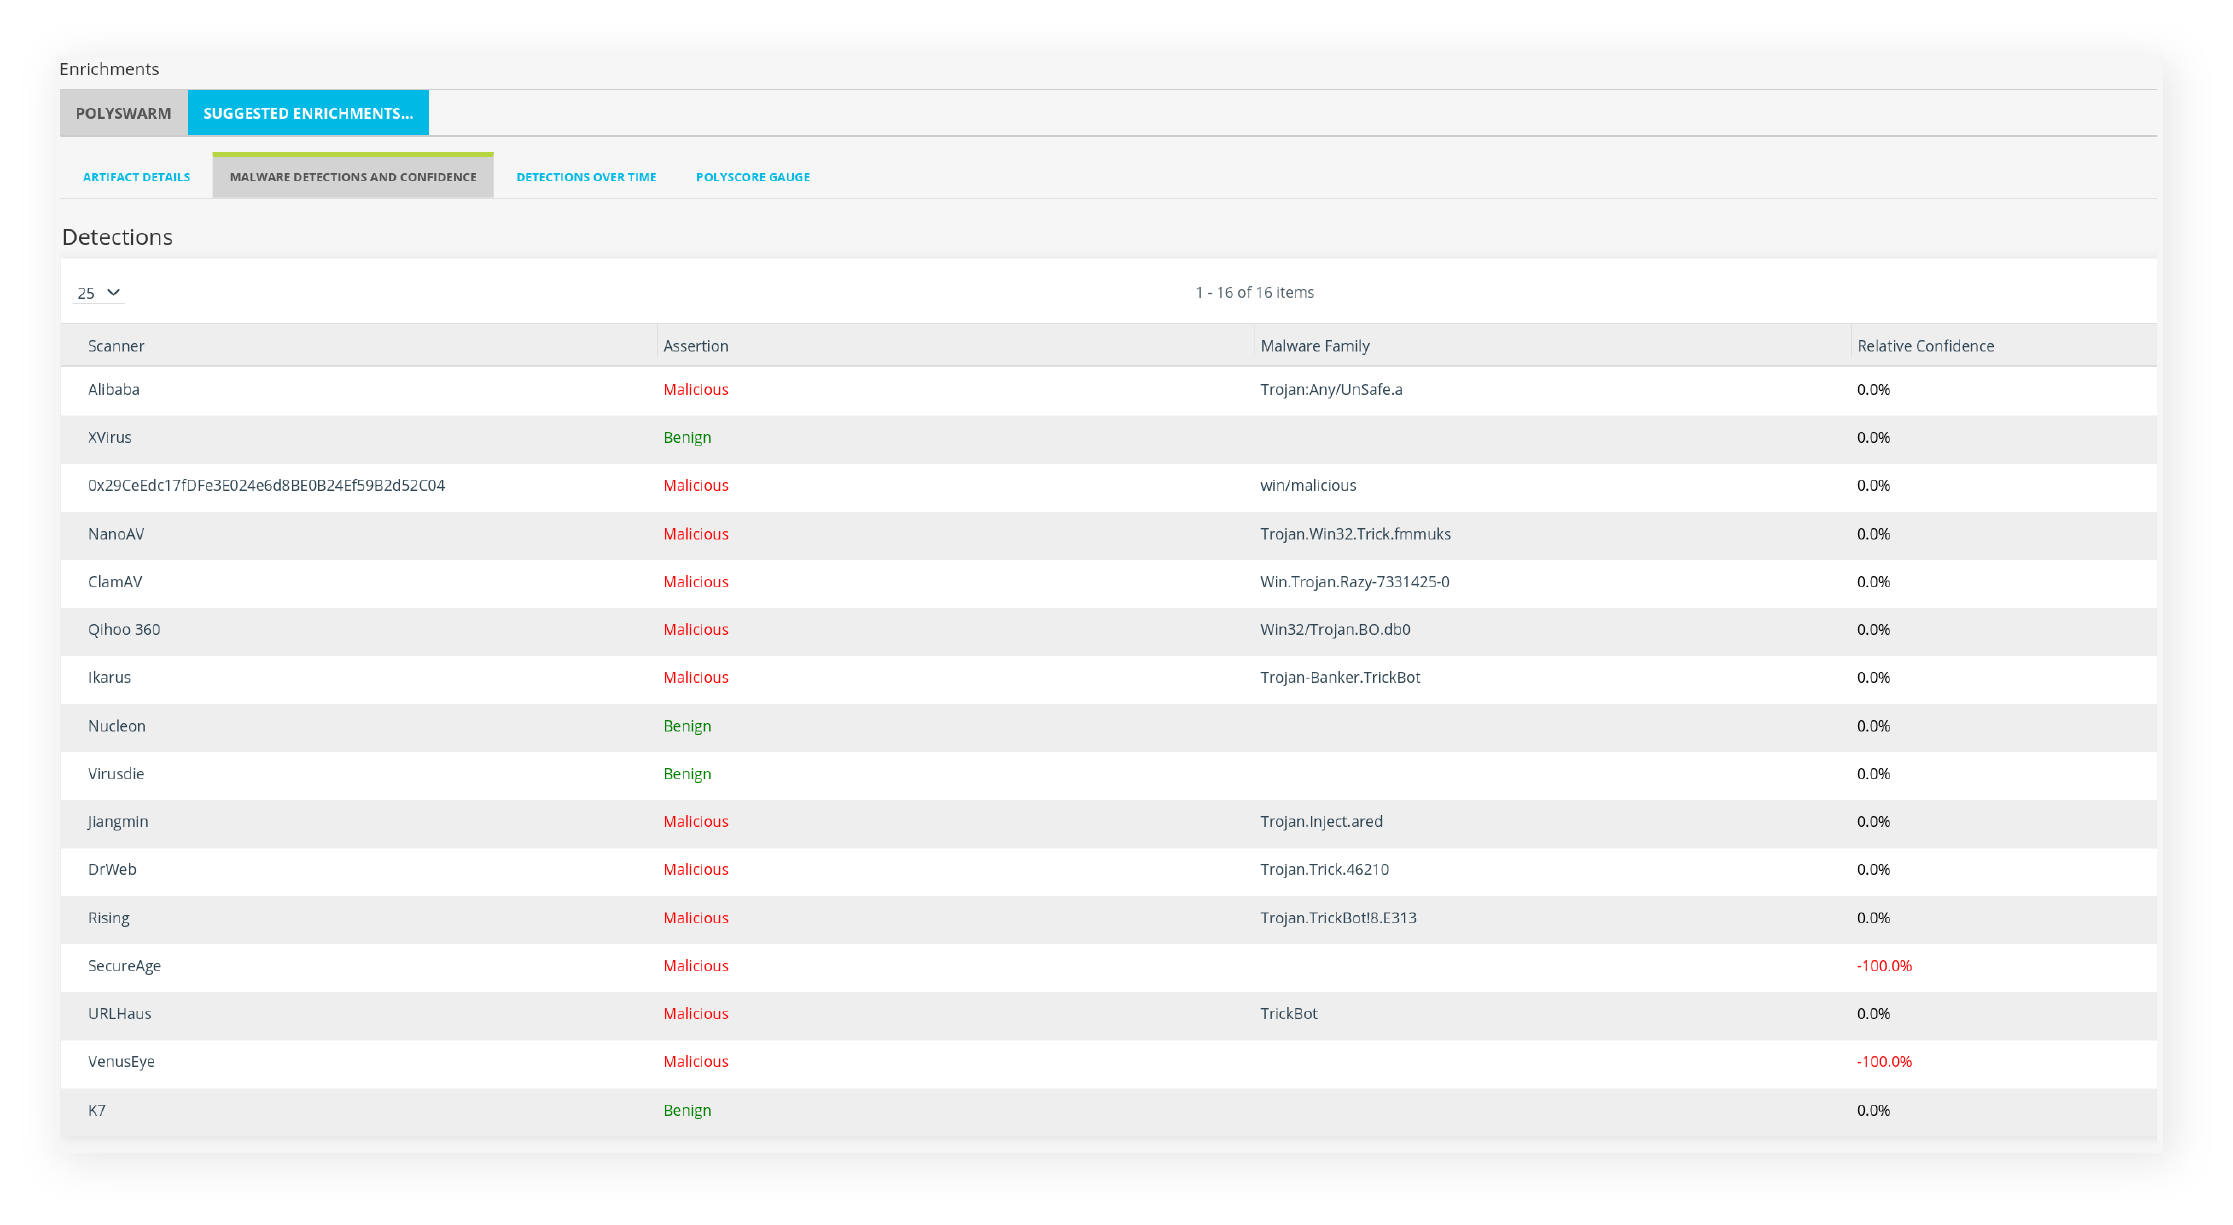Image resolution: width=2233 pixels, height=1225 pixels.
Task: Select the Nucleon scanner cell
Action: (x=117, y=726)
